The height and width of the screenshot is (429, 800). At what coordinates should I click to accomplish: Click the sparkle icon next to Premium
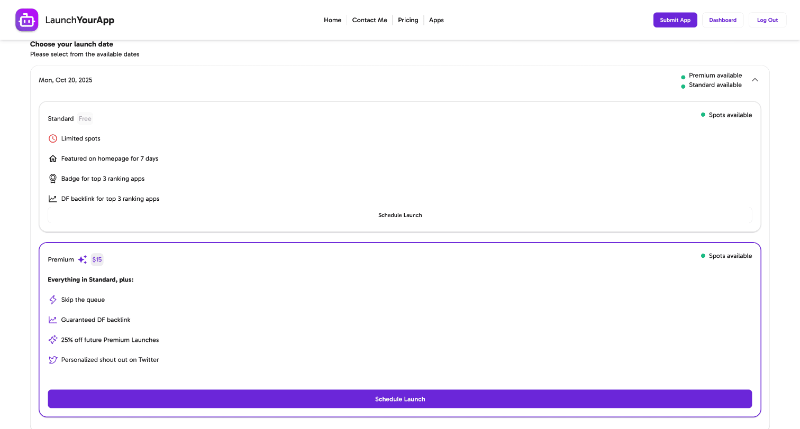83,259
